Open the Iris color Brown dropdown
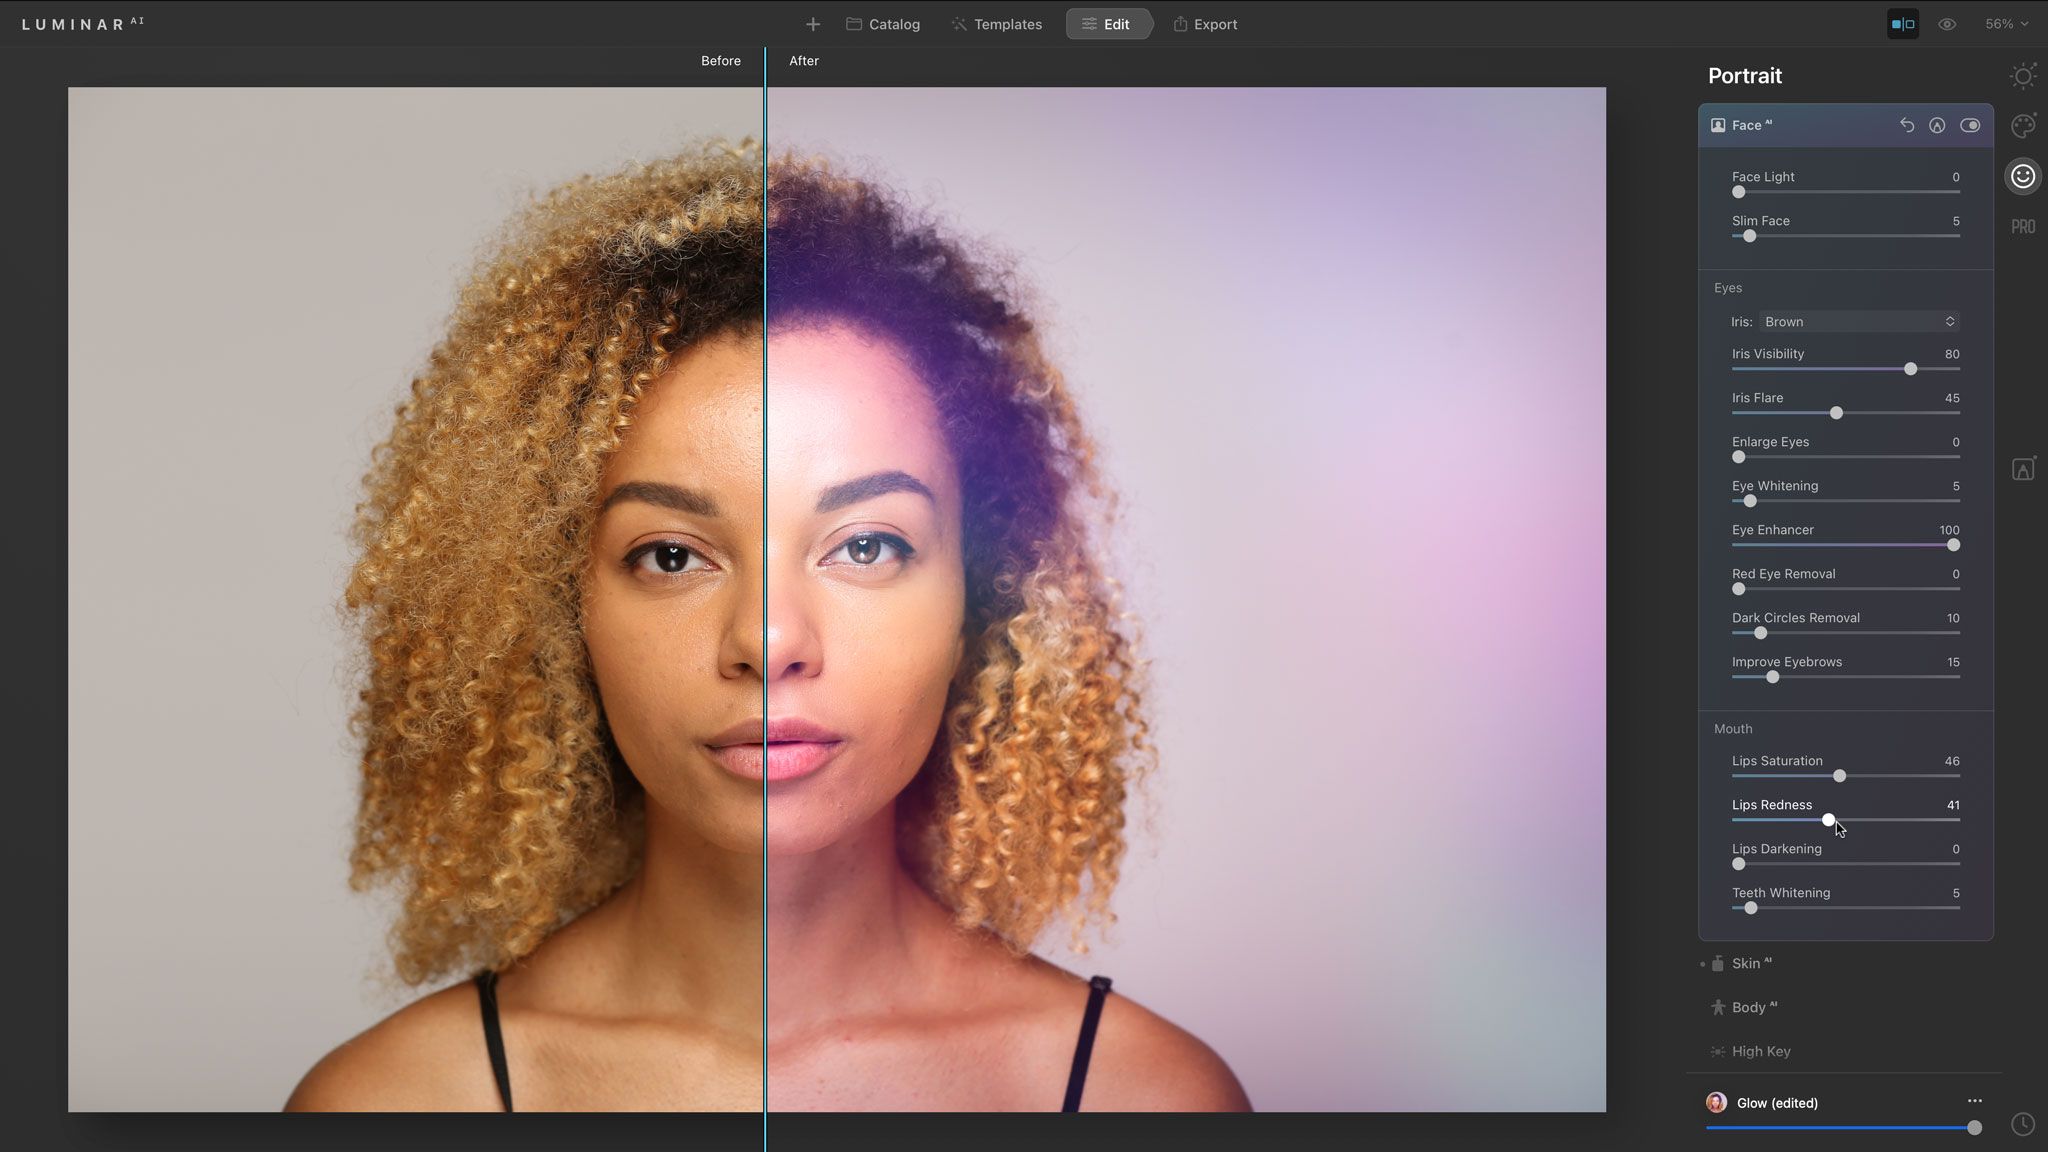The height and width of the screenshot is (1152, 2048). click(1858, 322)
